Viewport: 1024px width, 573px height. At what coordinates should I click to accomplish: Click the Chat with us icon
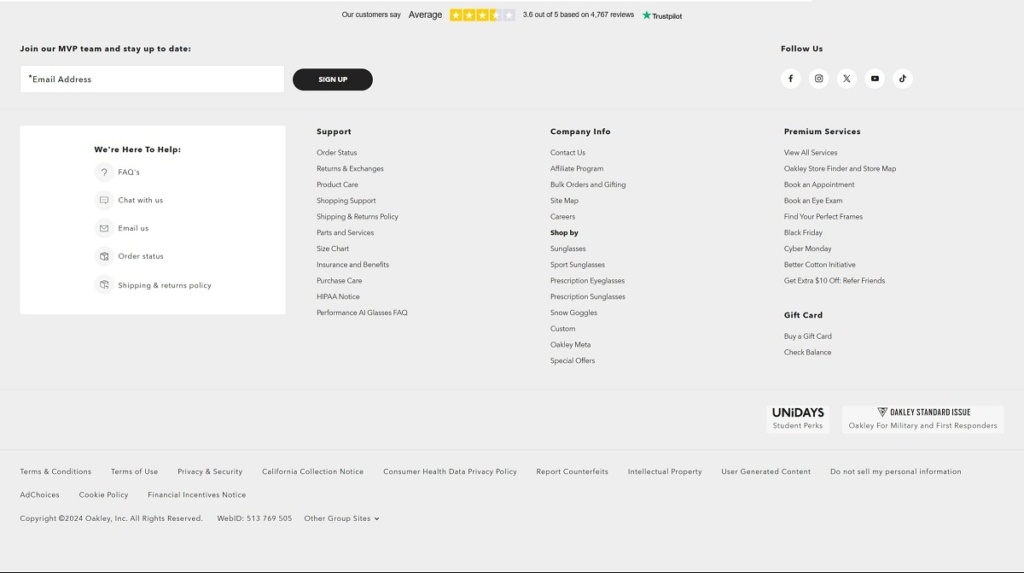[x=104, y=200]
